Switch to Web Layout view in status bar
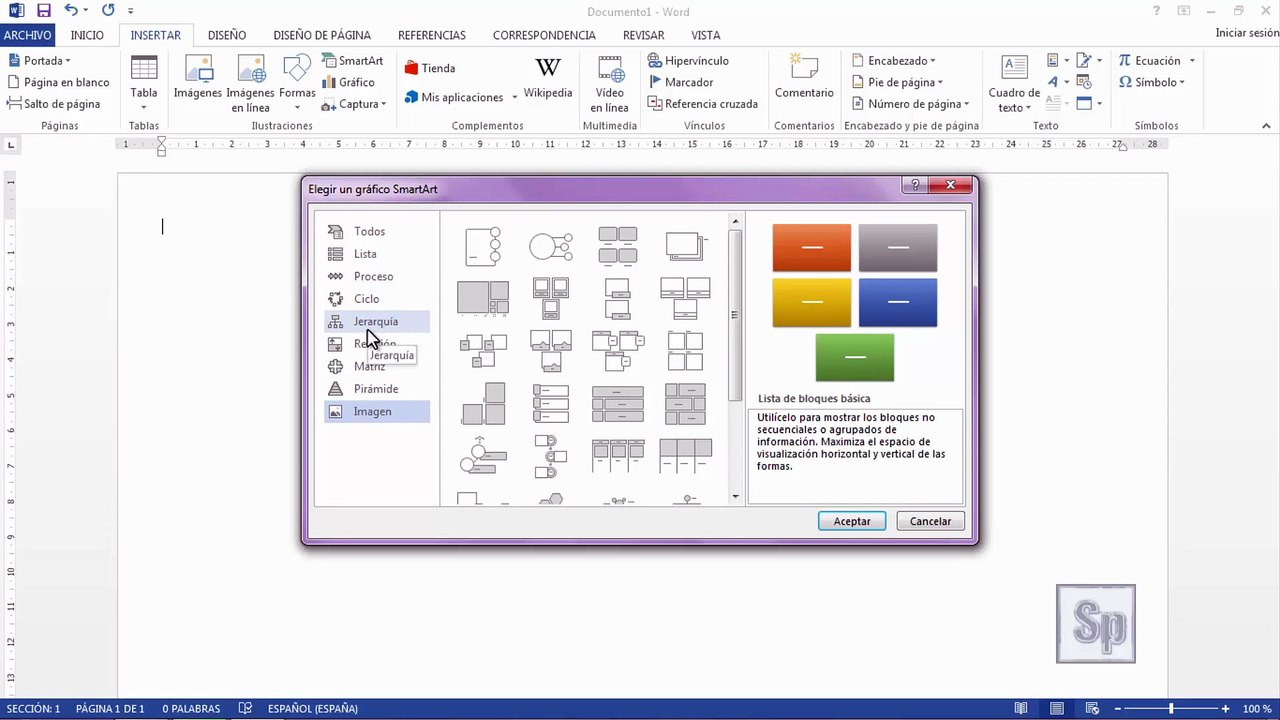Screen dimensions: 1280x720 point(1093,709)
